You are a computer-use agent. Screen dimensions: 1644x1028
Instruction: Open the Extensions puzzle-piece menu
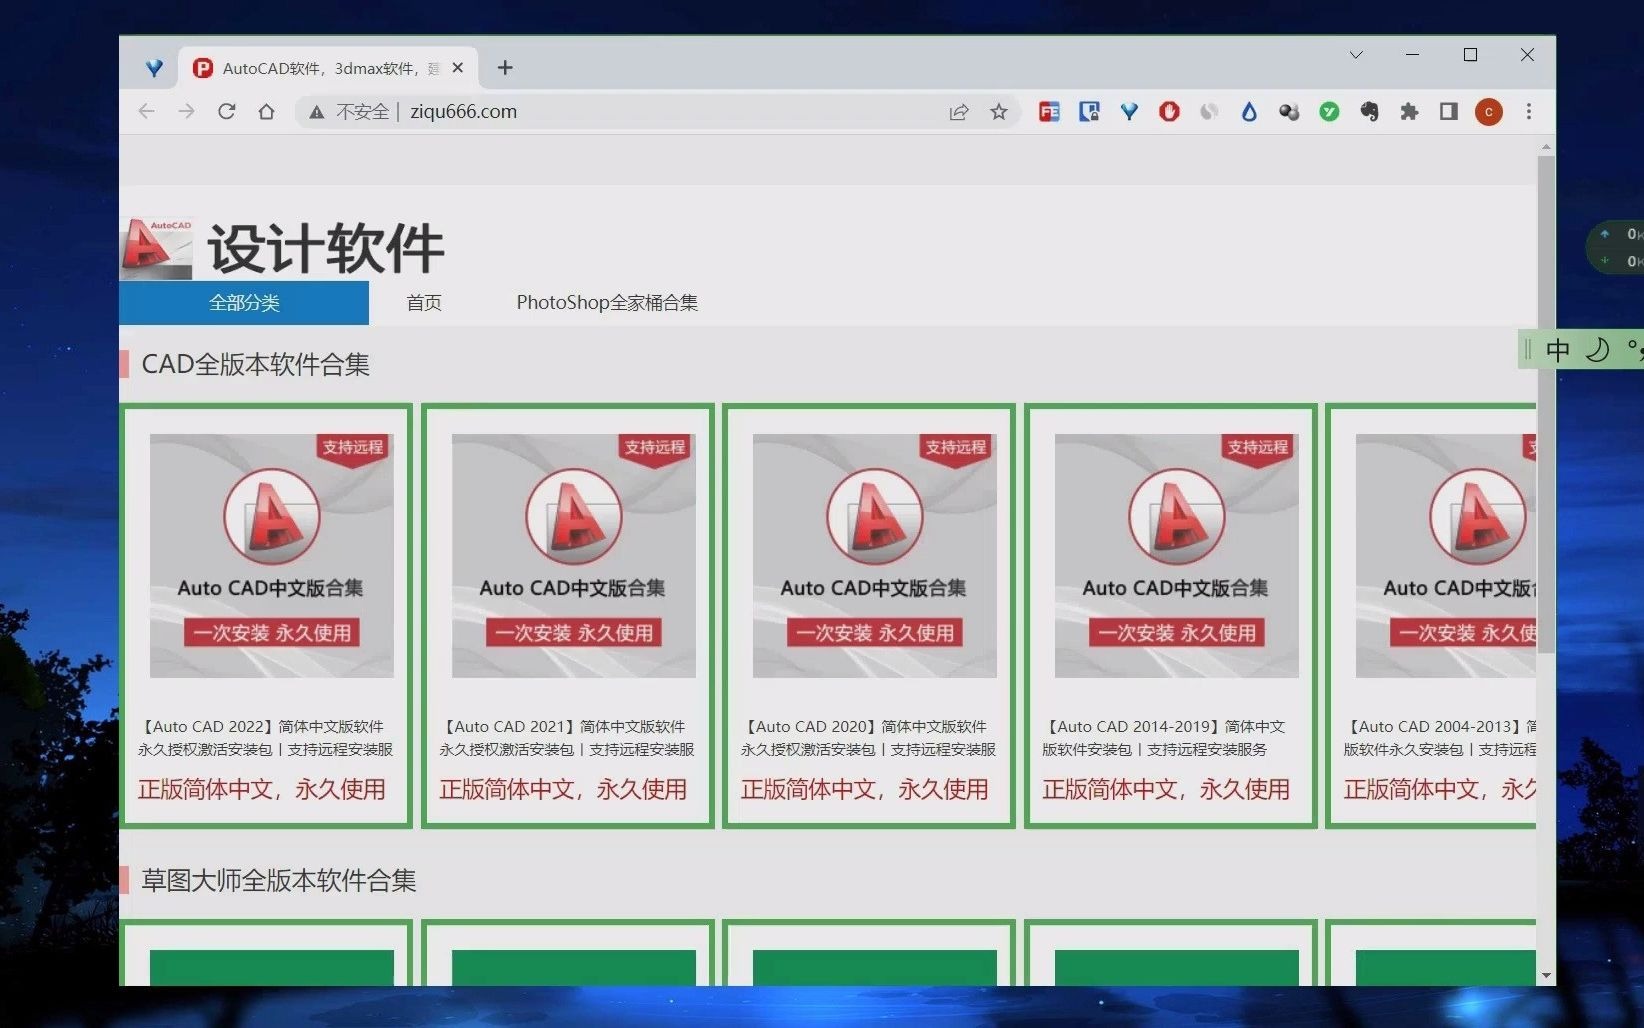pyautogui.click(x=1409, y=112)
